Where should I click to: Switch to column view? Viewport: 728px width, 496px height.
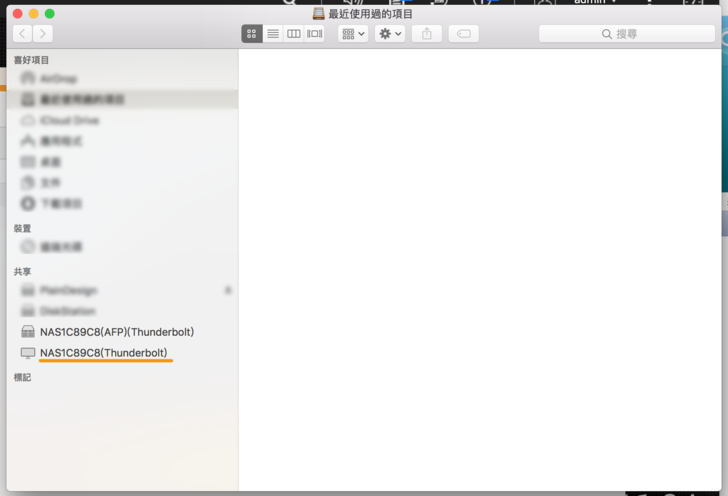coord(293,33)
